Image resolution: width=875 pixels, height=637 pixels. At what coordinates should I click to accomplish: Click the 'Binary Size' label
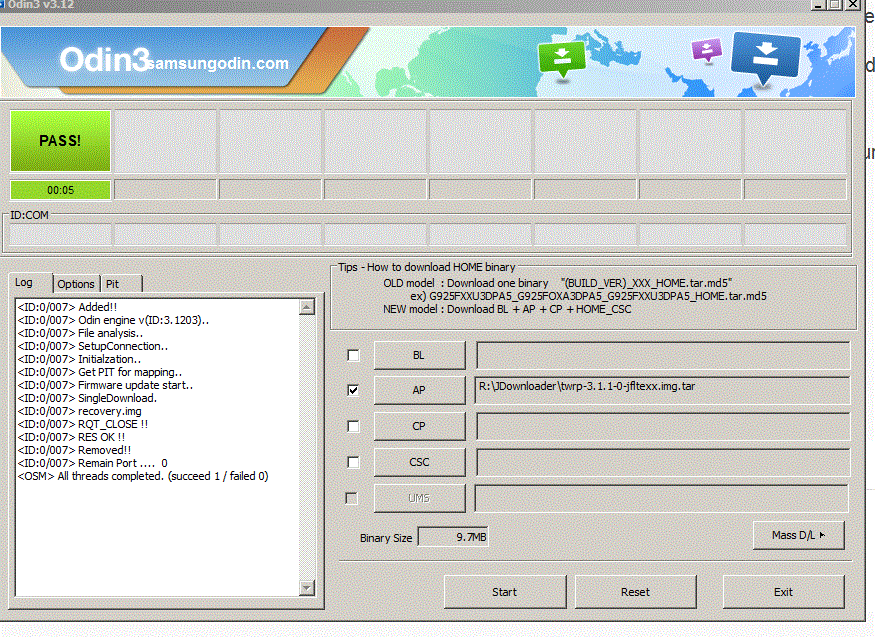pyautogui.click(x=386, y=538)
